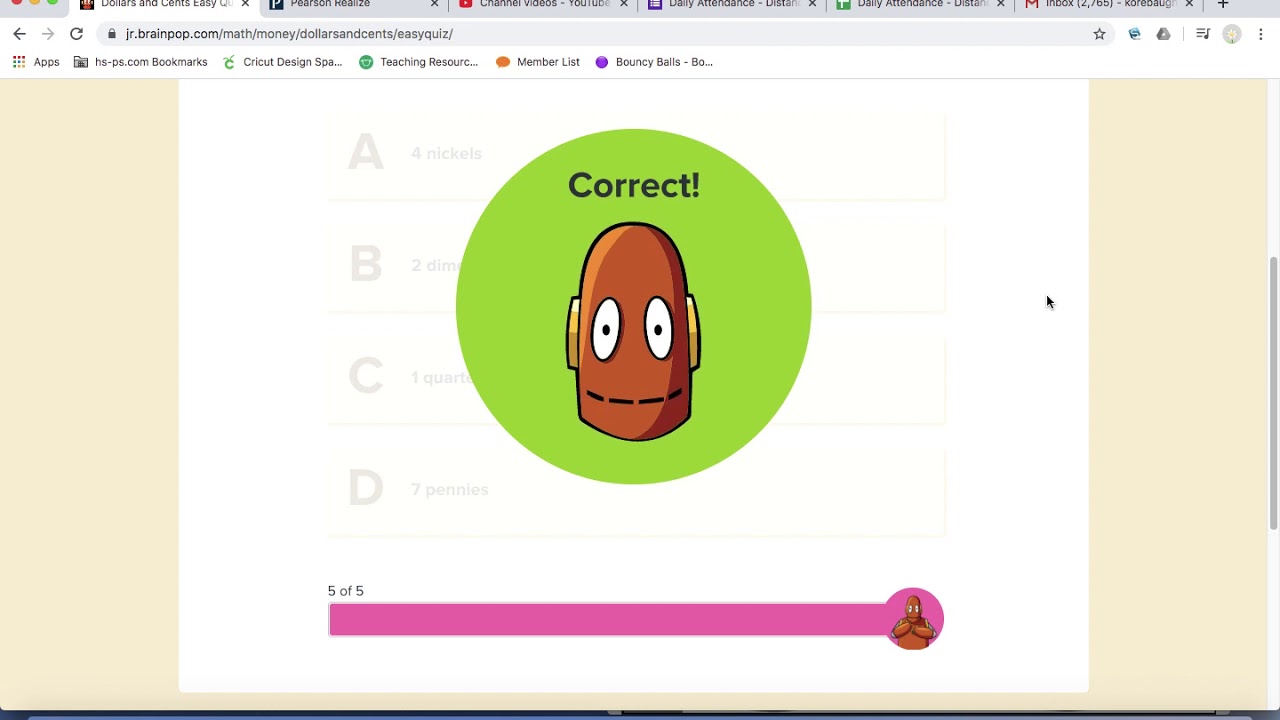The image size is (1280, 720).
Task: Close the Pearson Realize tab
Action: pos(435,4)
